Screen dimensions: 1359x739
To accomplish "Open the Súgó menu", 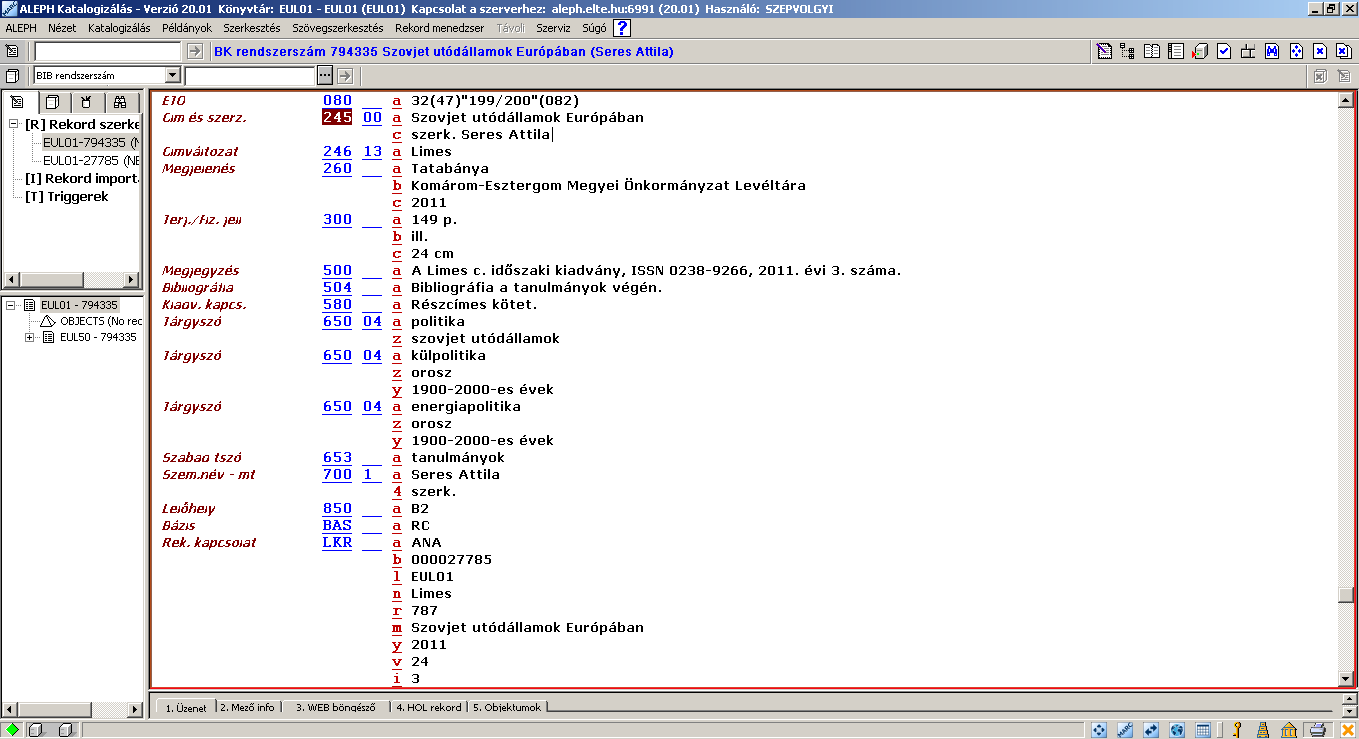I will [x=594, y=28].
